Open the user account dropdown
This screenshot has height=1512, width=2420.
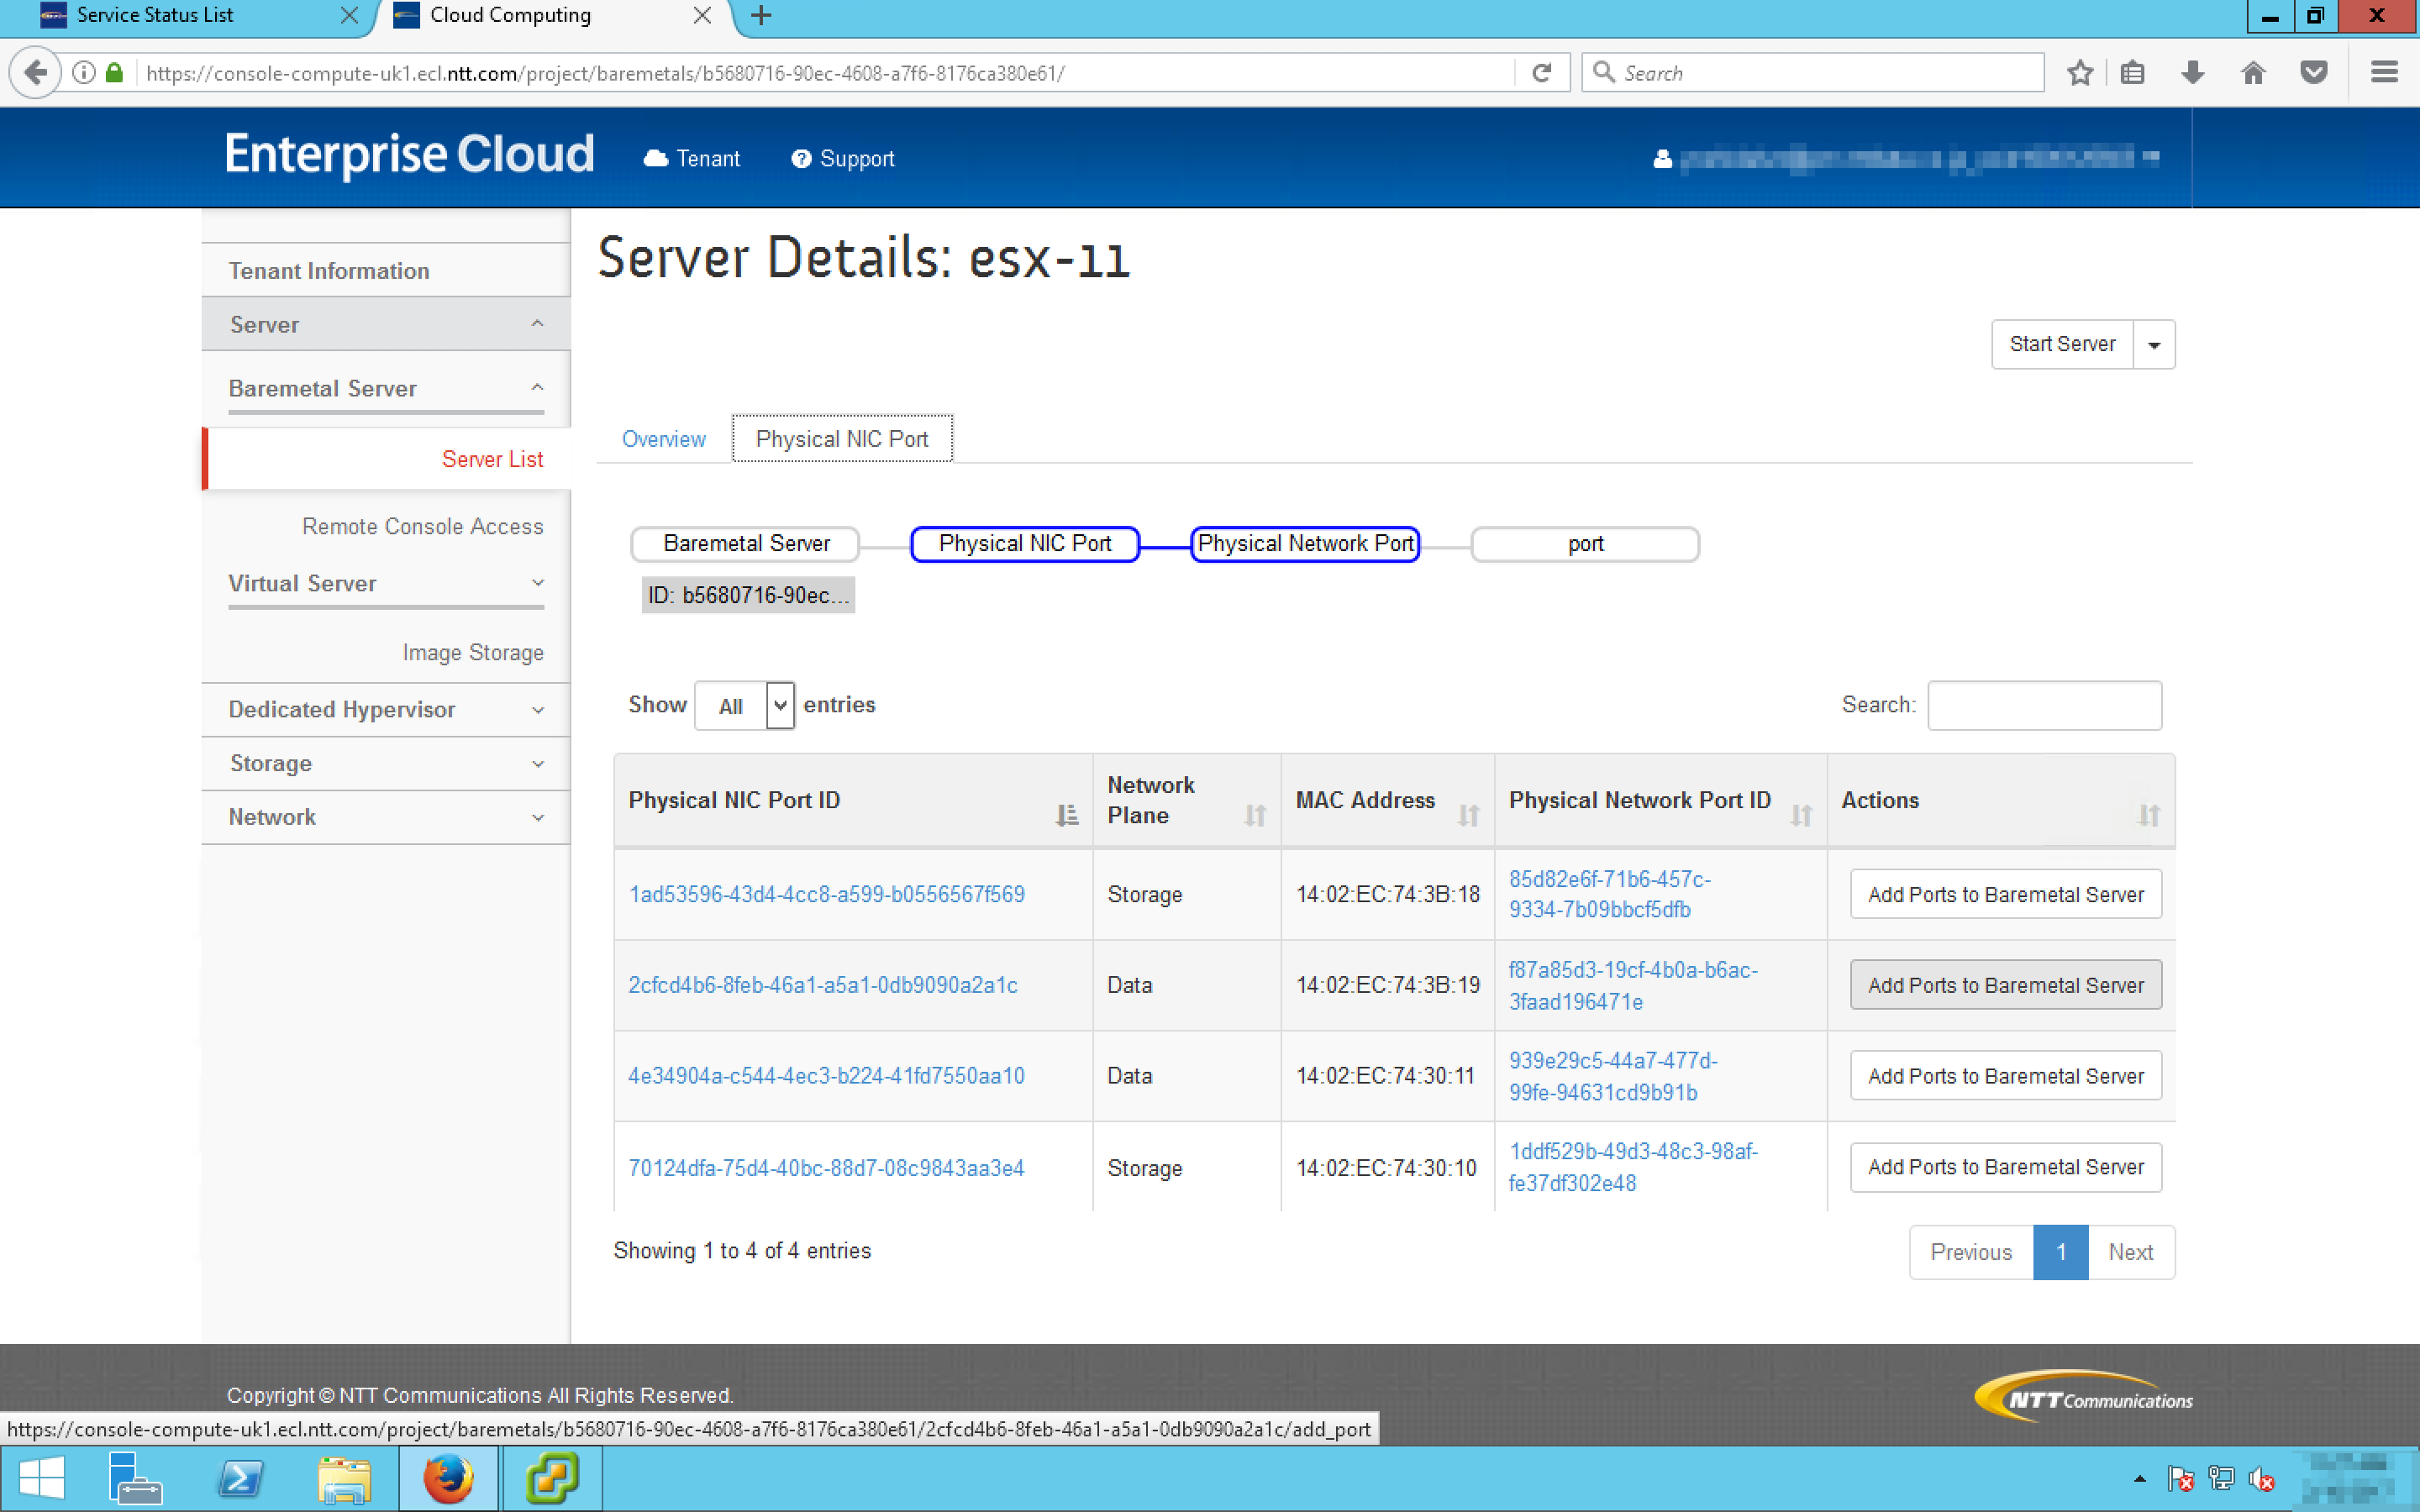[1906, 158]
